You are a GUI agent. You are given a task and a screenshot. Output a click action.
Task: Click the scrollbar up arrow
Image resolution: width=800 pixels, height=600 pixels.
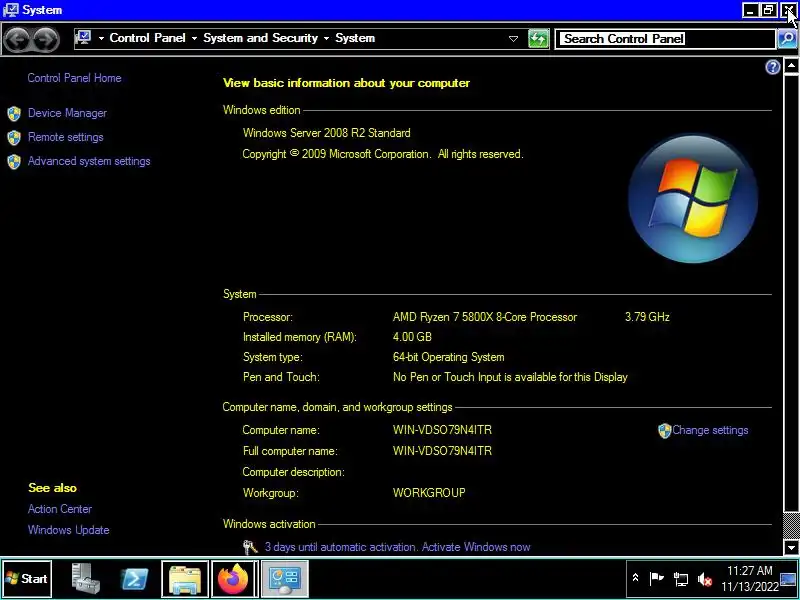(791, 66)
